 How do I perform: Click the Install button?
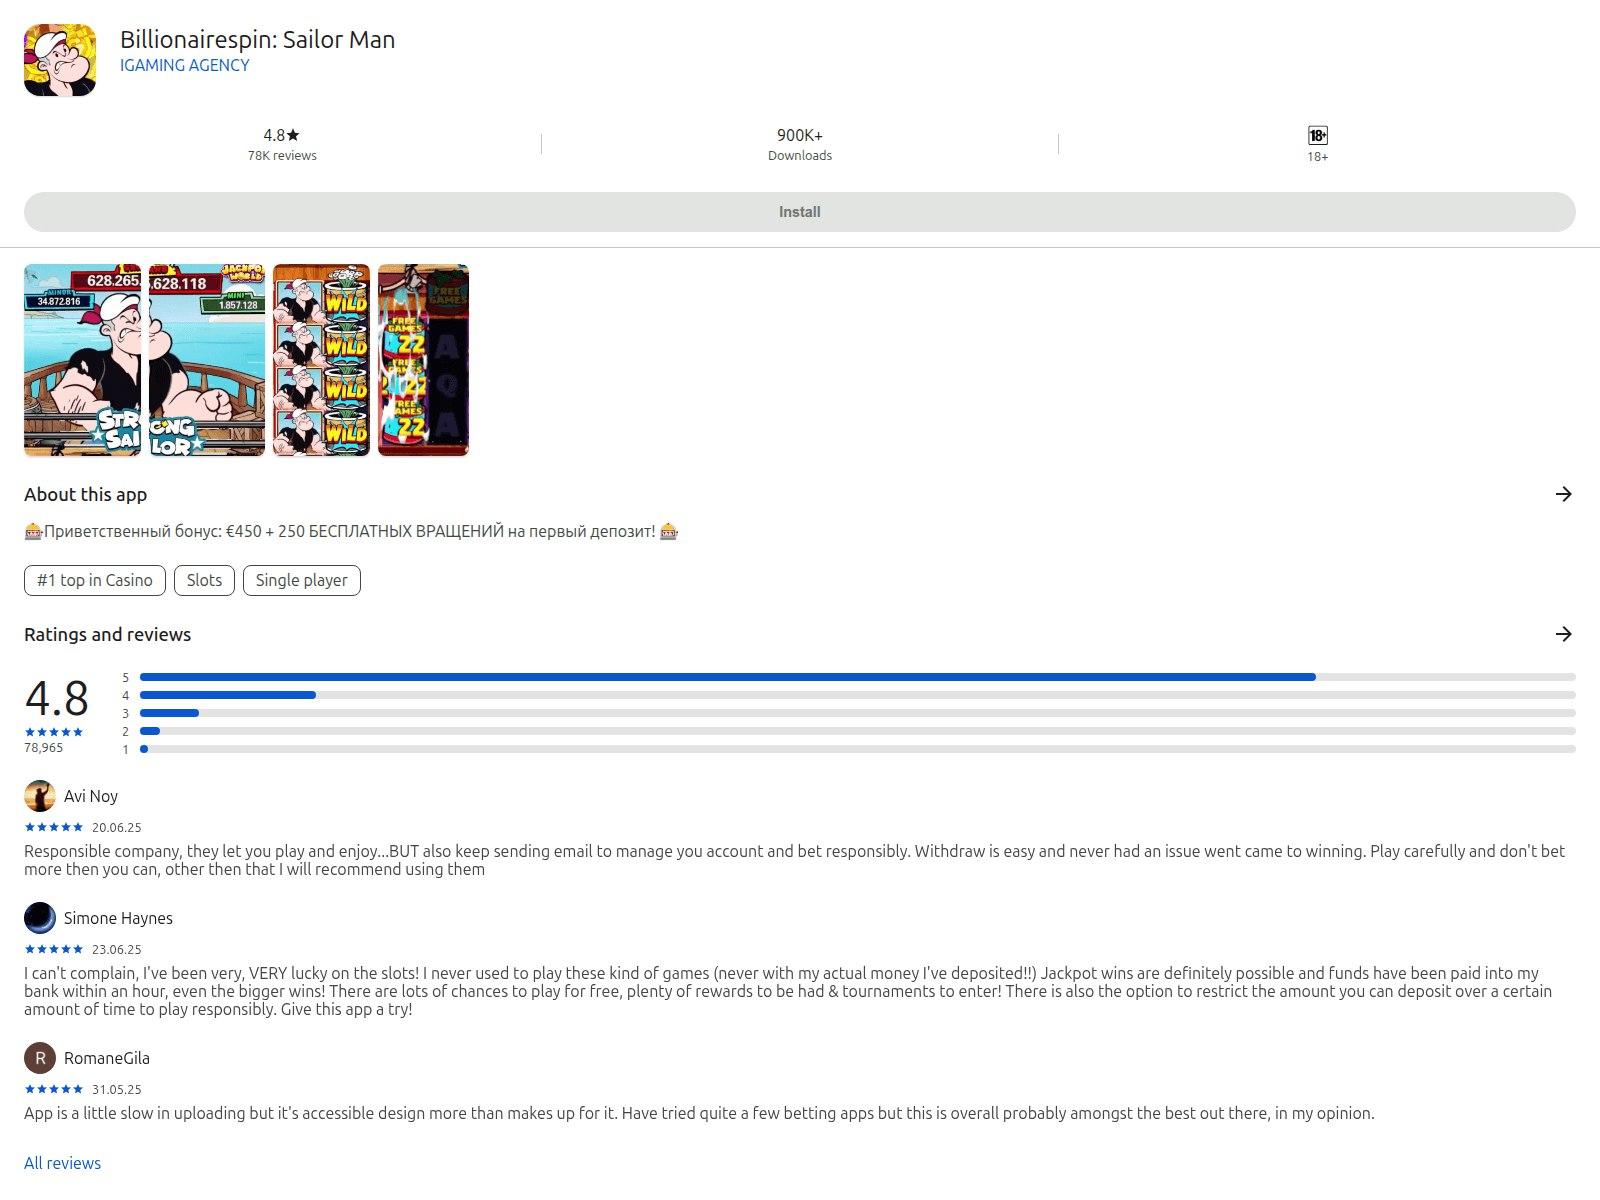tap(800, 212)
